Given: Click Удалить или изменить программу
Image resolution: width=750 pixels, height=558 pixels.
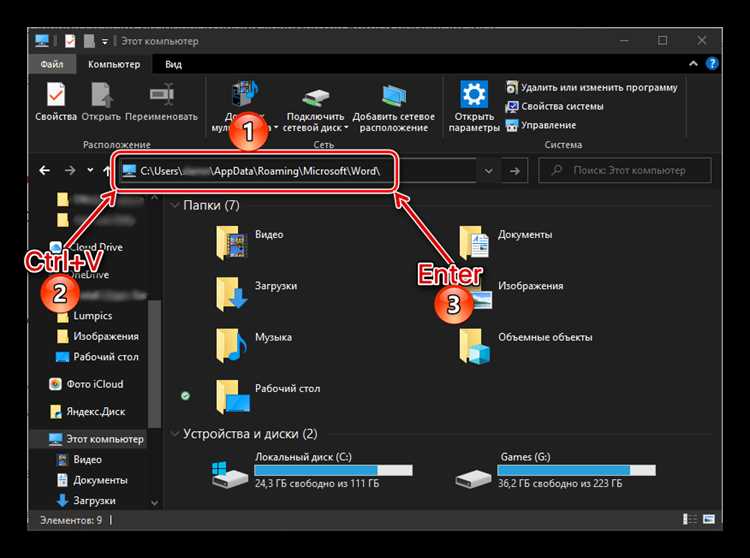Looking at the screenshot, I should point(592,88).
